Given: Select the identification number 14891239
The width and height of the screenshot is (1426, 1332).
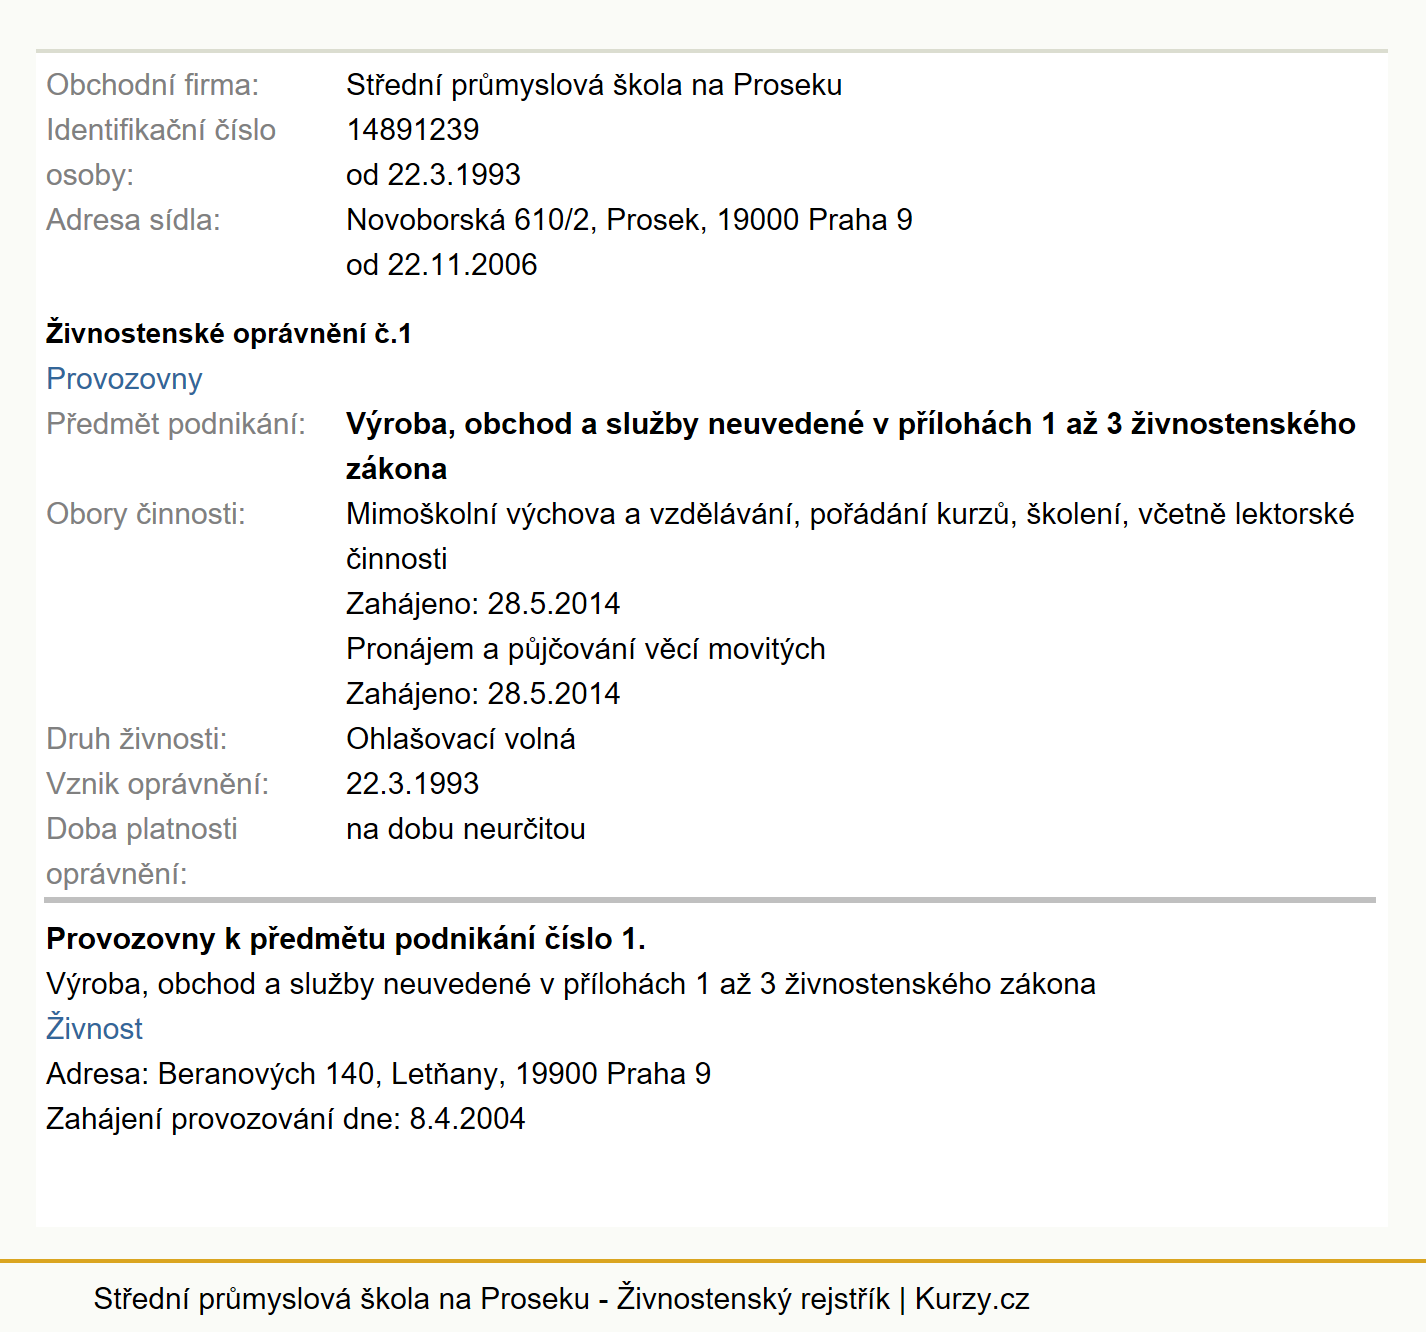Looking at the screenshot, I should coord(412,130).
